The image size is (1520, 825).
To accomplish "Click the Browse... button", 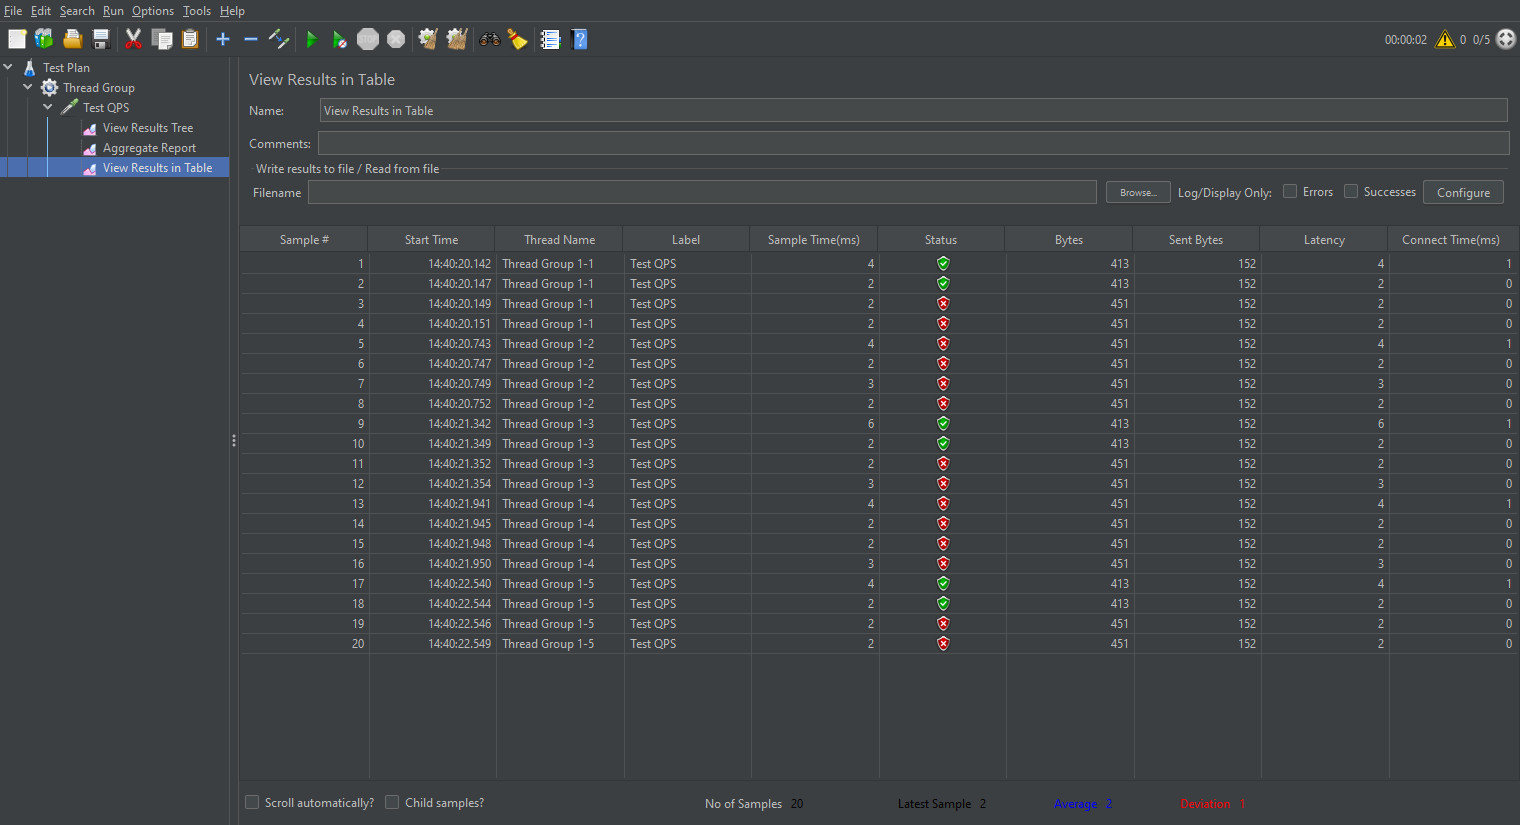I will pos(1138,192).
